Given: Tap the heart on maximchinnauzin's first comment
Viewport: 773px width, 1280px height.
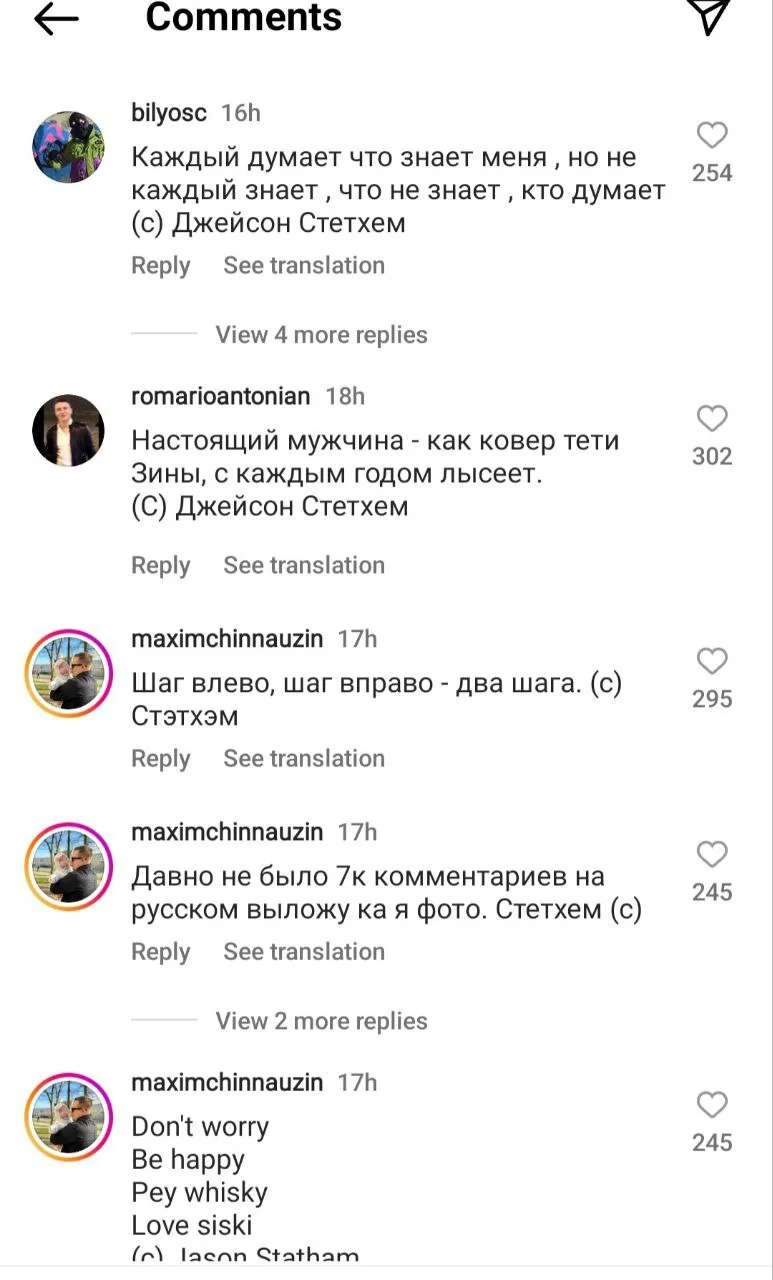Looking at the screenshot, I should [711, 660].
